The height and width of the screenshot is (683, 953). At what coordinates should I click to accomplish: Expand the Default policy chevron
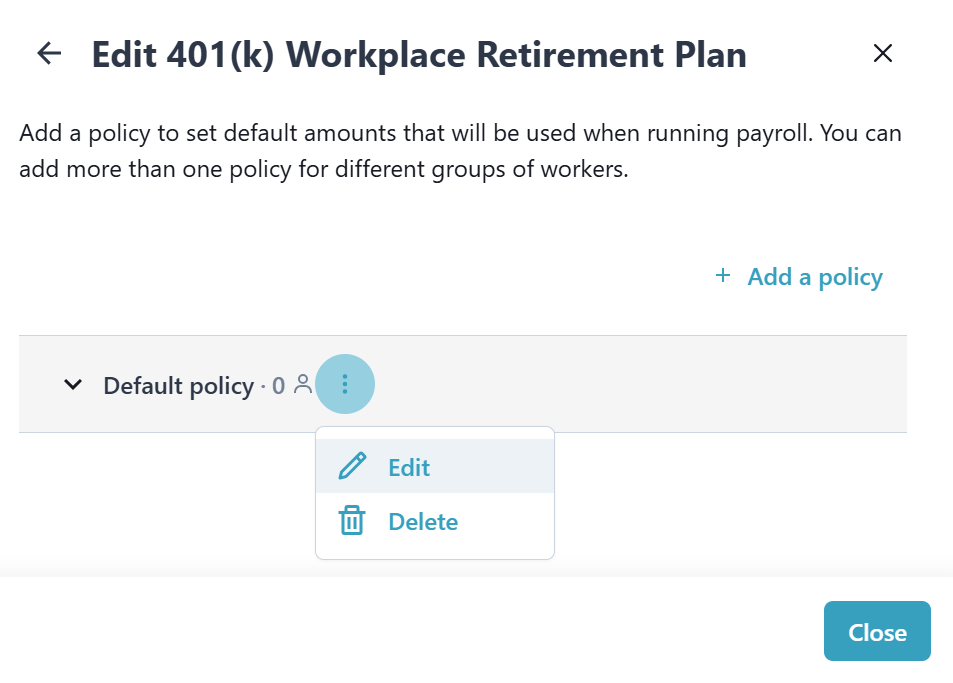pos(73,385)
